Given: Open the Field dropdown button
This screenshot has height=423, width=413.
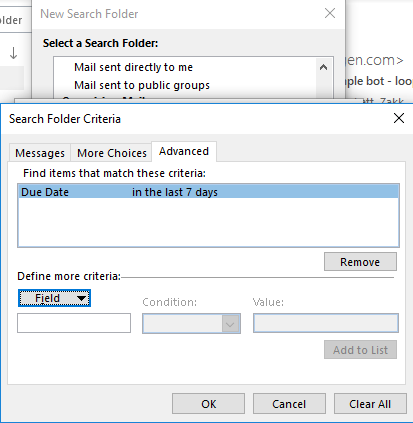Looking at the screenshot, I should (54, 298).
